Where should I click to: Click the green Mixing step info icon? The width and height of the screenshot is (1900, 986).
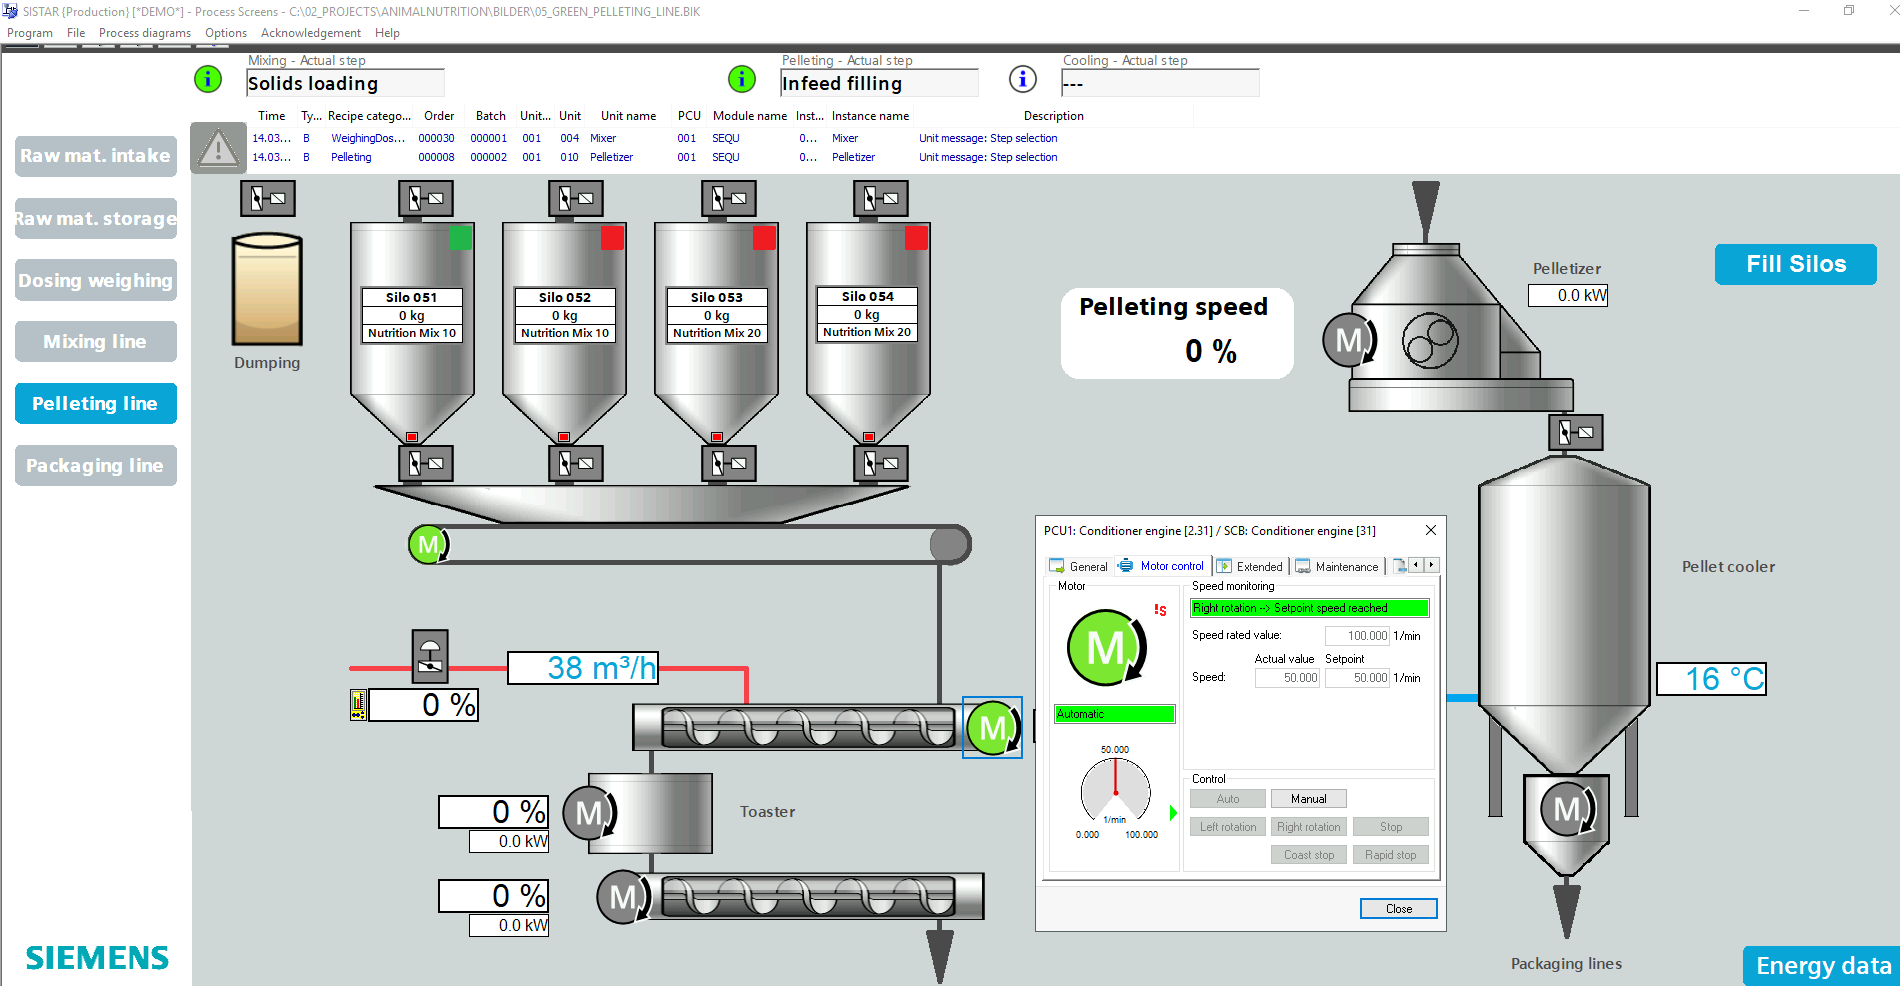click(208, 79)
